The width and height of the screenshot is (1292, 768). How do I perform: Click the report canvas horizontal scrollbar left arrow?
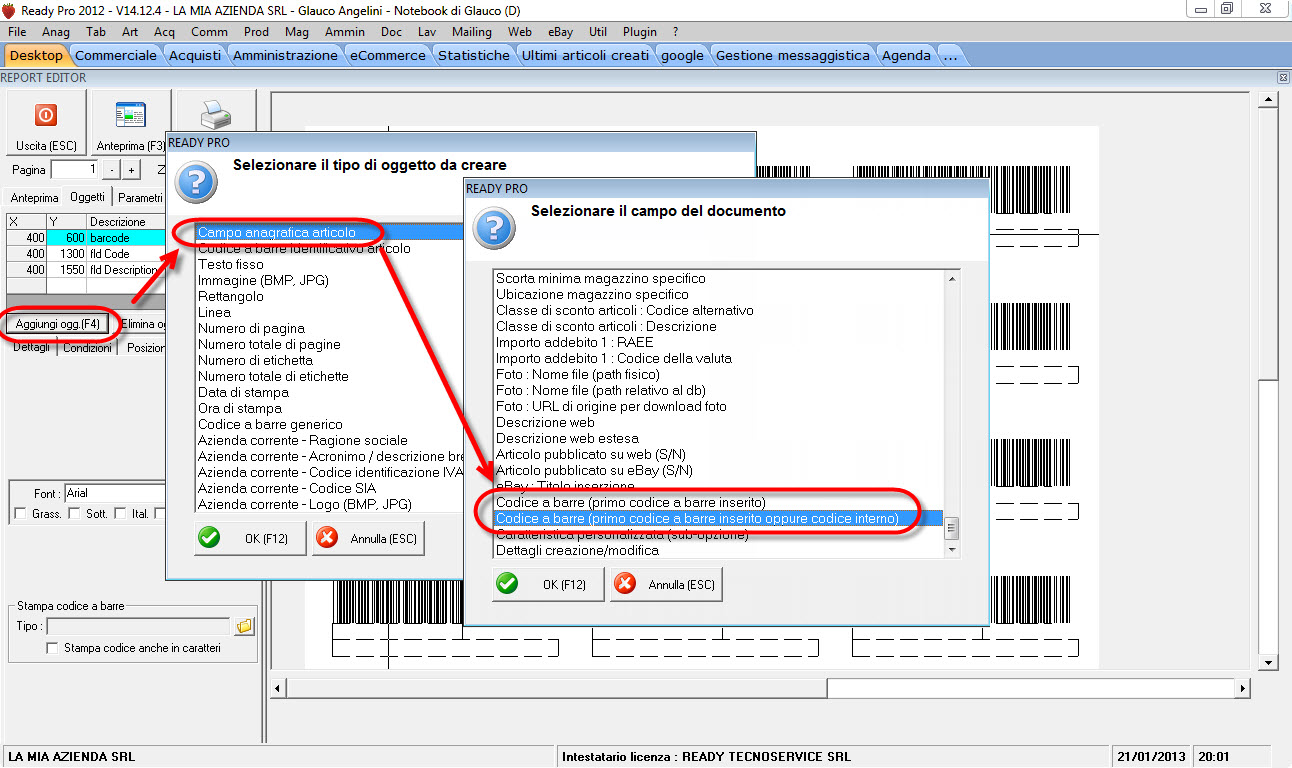coord(279,688)
